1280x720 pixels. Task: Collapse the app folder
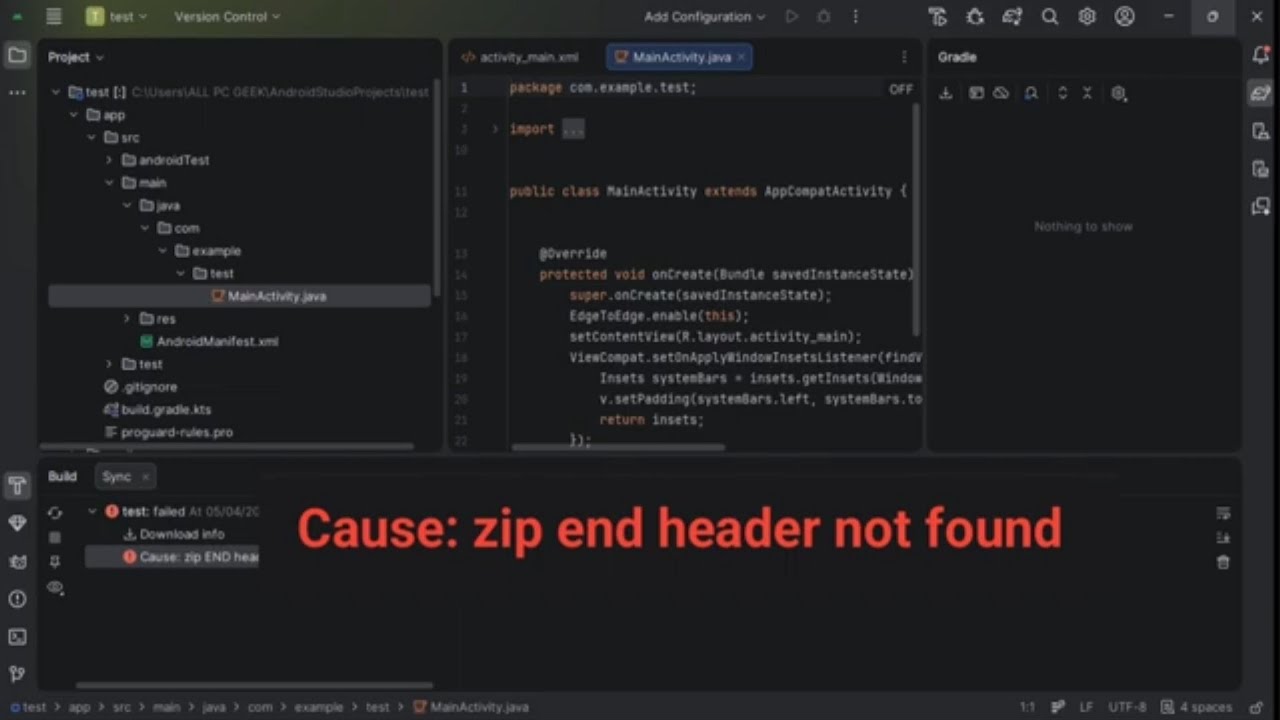click(75, 115)
